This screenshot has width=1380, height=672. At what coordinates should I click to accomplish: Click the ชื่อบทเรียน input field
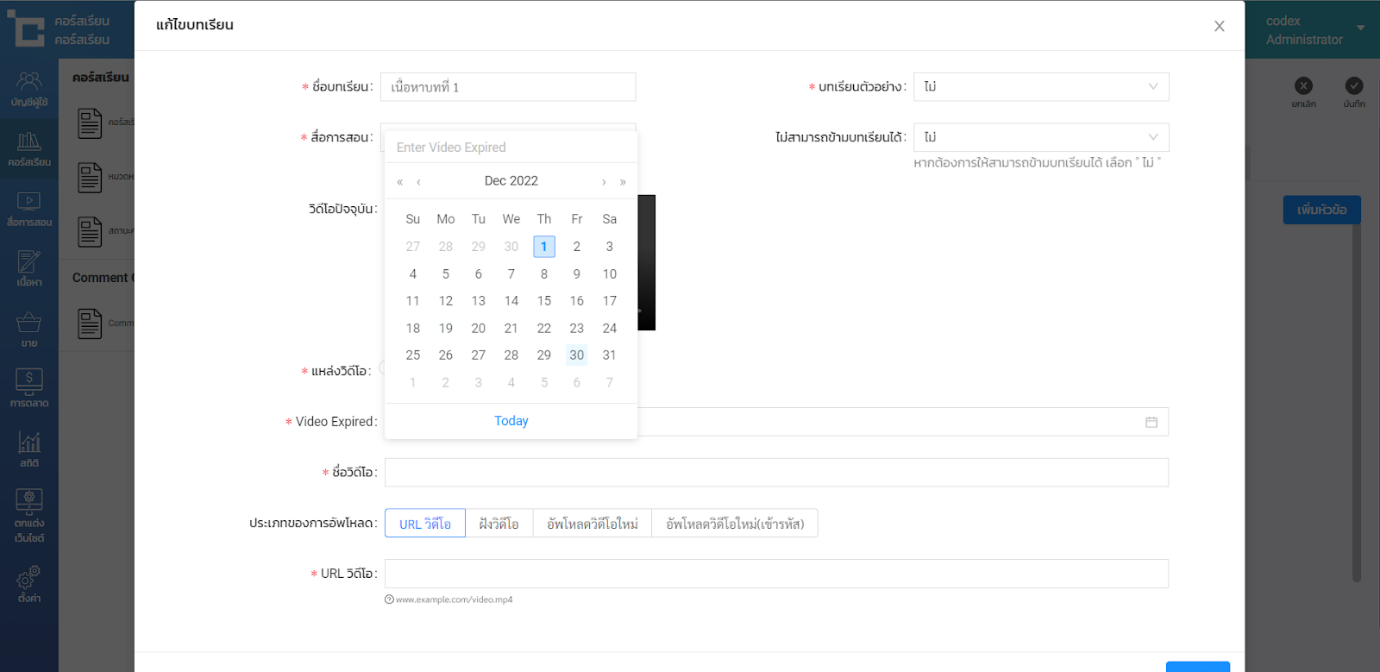(x=508, y=87)
